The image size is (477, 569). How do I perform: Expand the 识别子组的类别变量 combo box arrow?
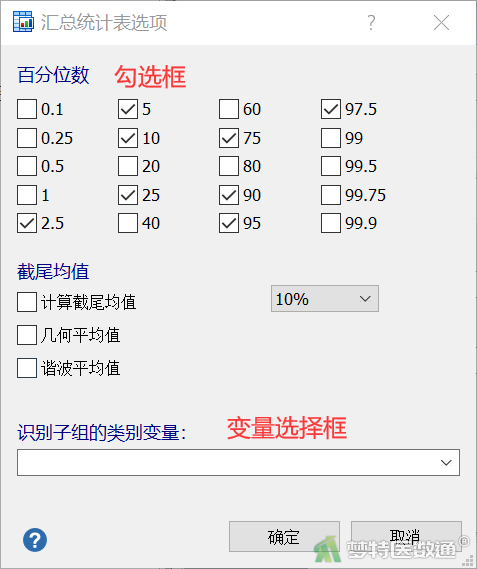pos(446,463)
